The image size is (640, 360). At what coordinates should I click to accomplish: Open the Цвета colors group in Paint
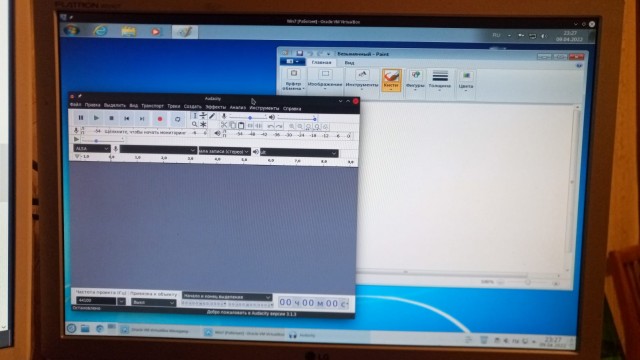[466, 81]
